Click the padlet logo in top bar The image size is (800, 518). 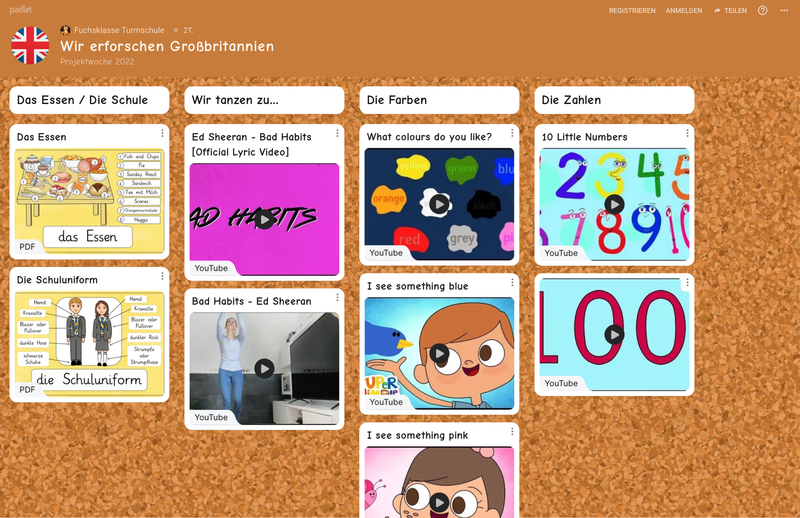21,9
